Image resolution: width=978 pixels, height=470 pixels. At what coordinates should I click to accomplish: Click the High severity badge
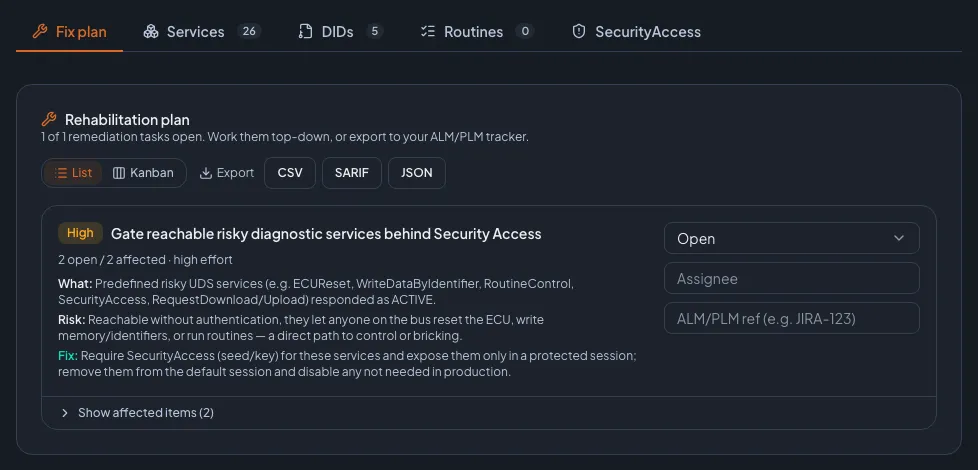(80, 233)
